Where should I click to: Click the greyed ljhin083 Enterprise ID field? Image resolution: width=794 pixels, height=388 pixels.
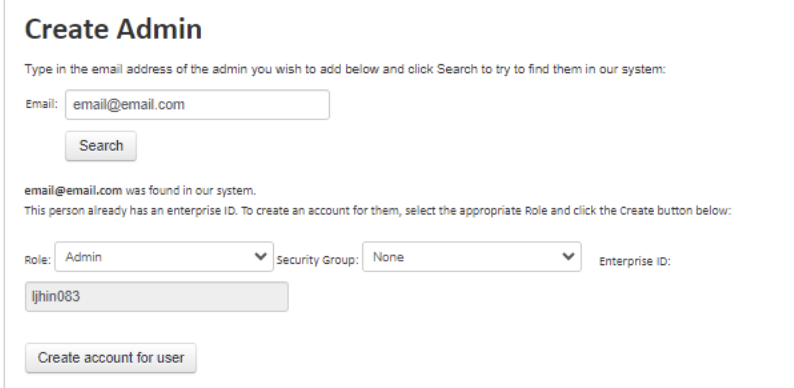coord(156,296)
